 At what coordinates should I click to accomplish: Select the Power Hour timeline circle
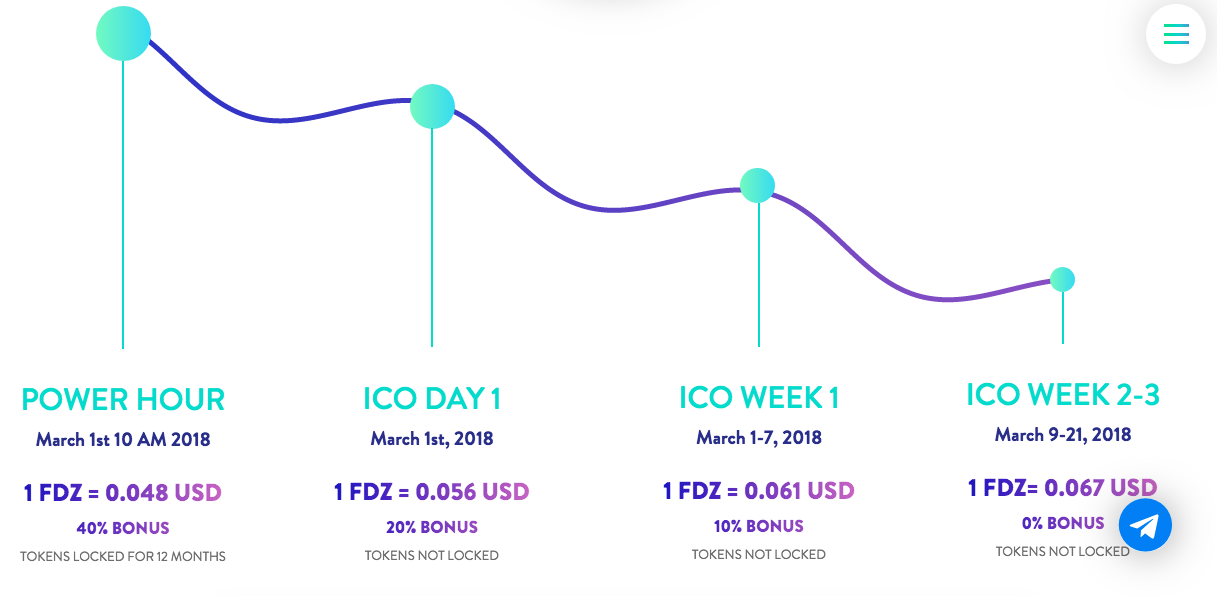123,34
